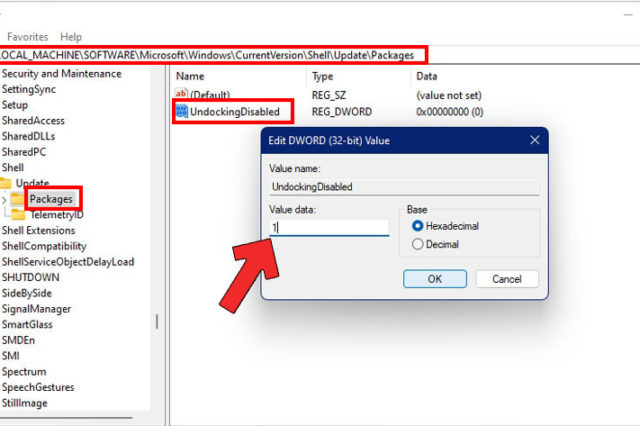
Task: Select the Packages key
Action: (x=51, y=199)
